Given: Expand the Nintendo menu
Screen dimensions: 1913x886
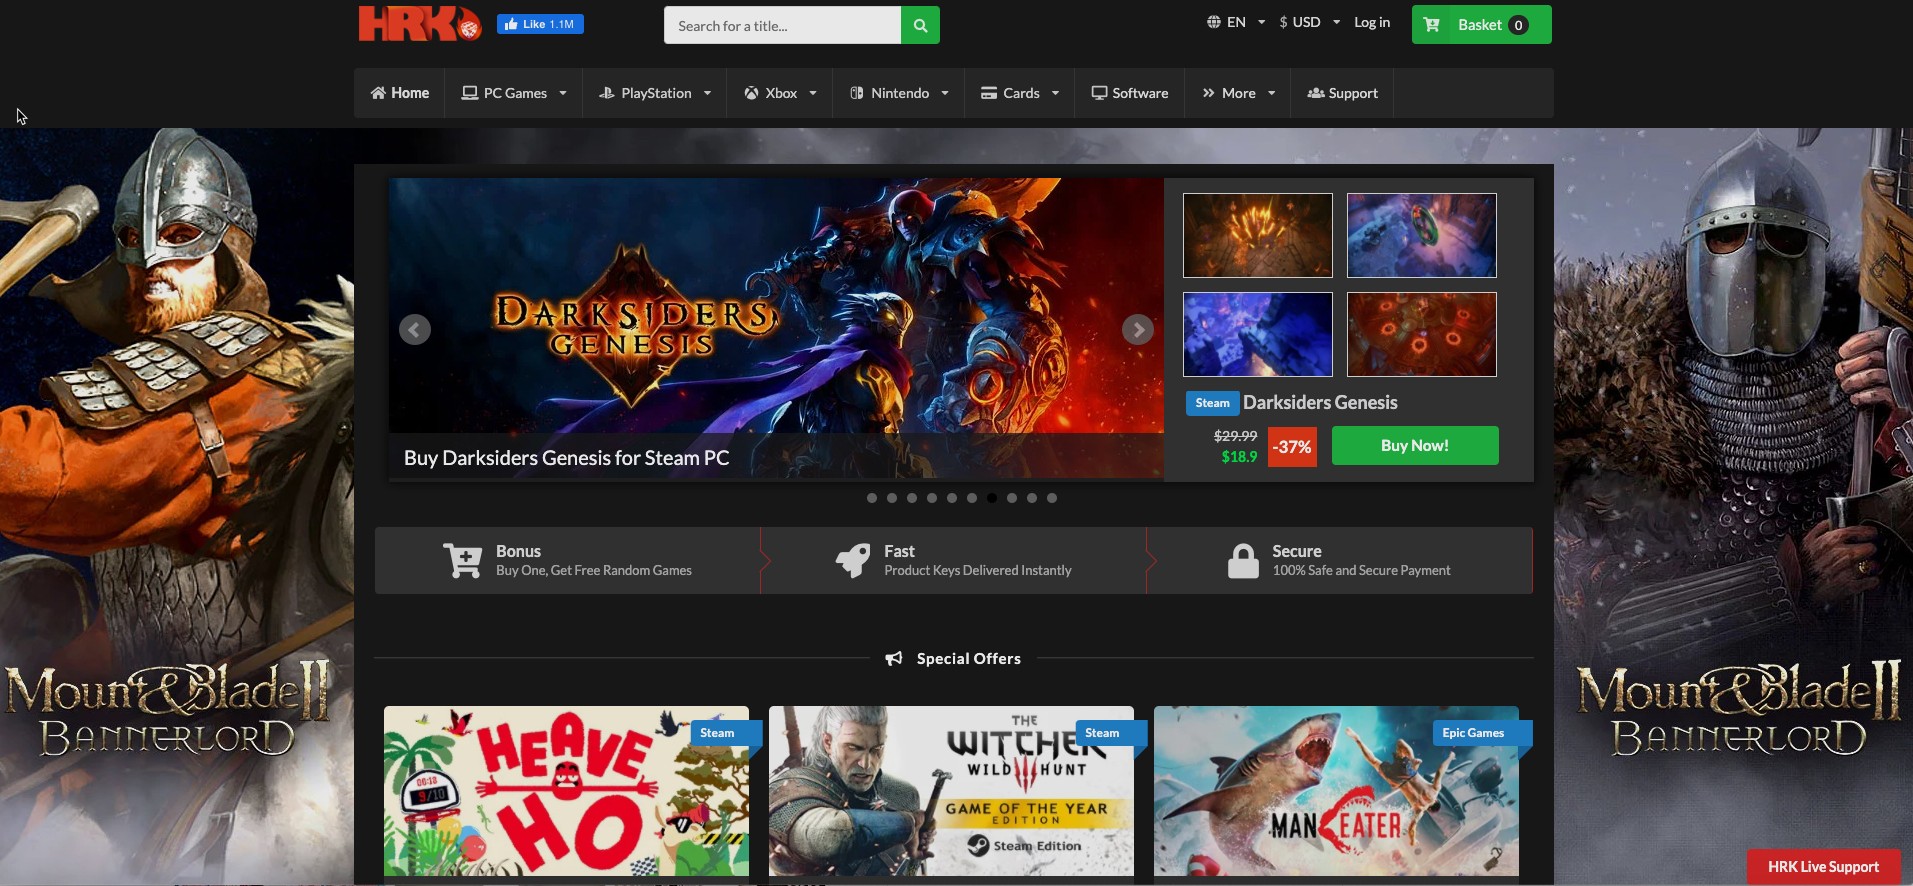Looking at the screenshot, I should pos(899,93).
